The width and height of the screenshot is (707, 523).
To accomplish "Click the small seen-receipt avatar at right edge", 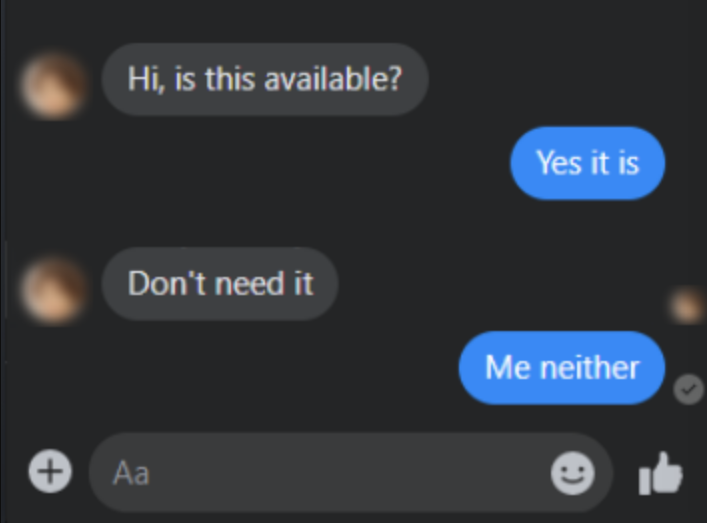I will (688, 306).
